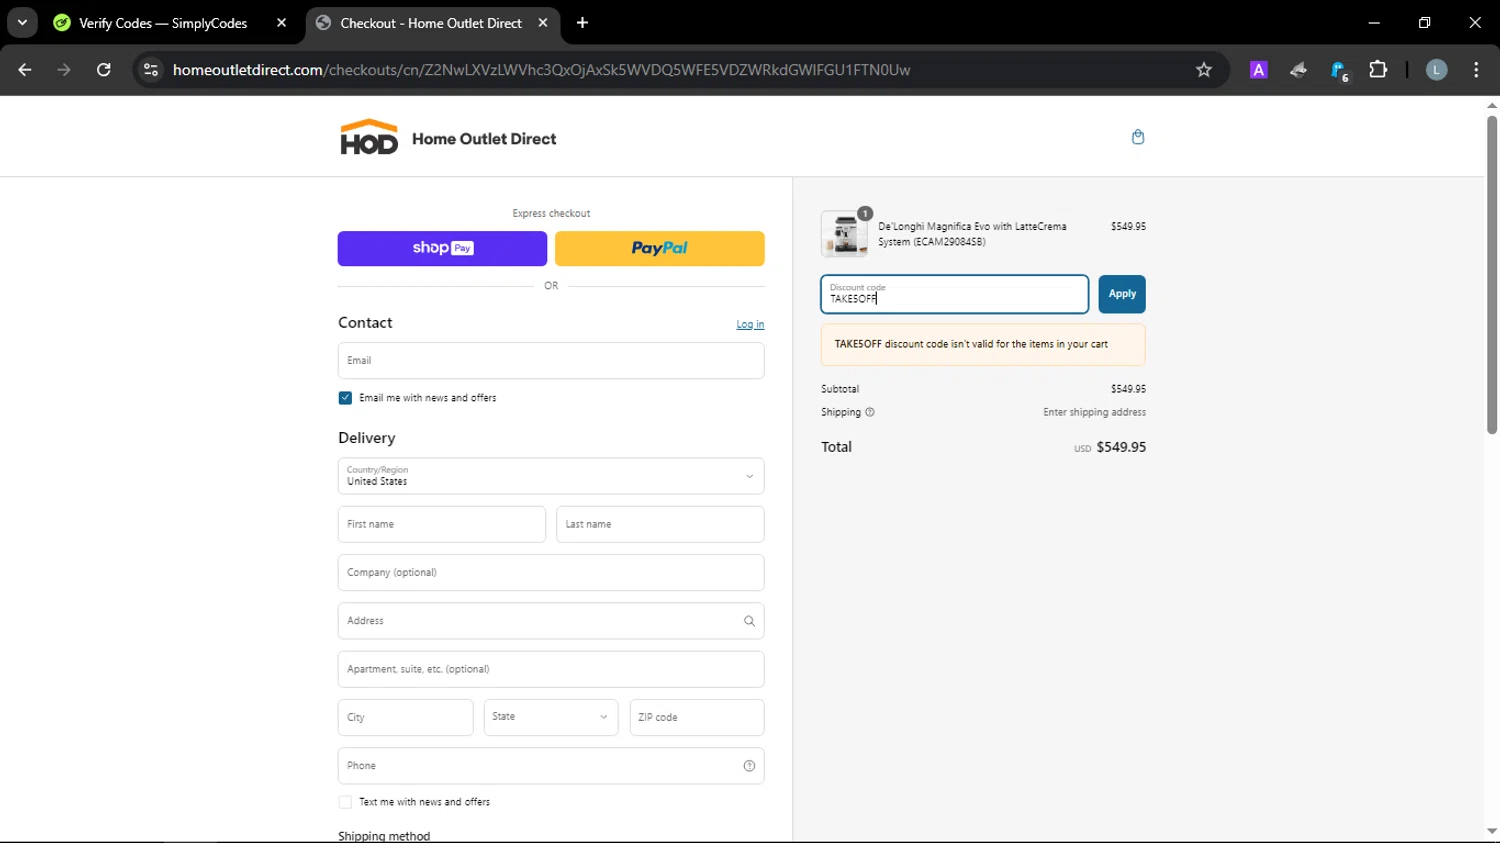1500x843 pixels.
Task: Click the gray bird-shaped extension icon
Action: (x=1298, y=70)
